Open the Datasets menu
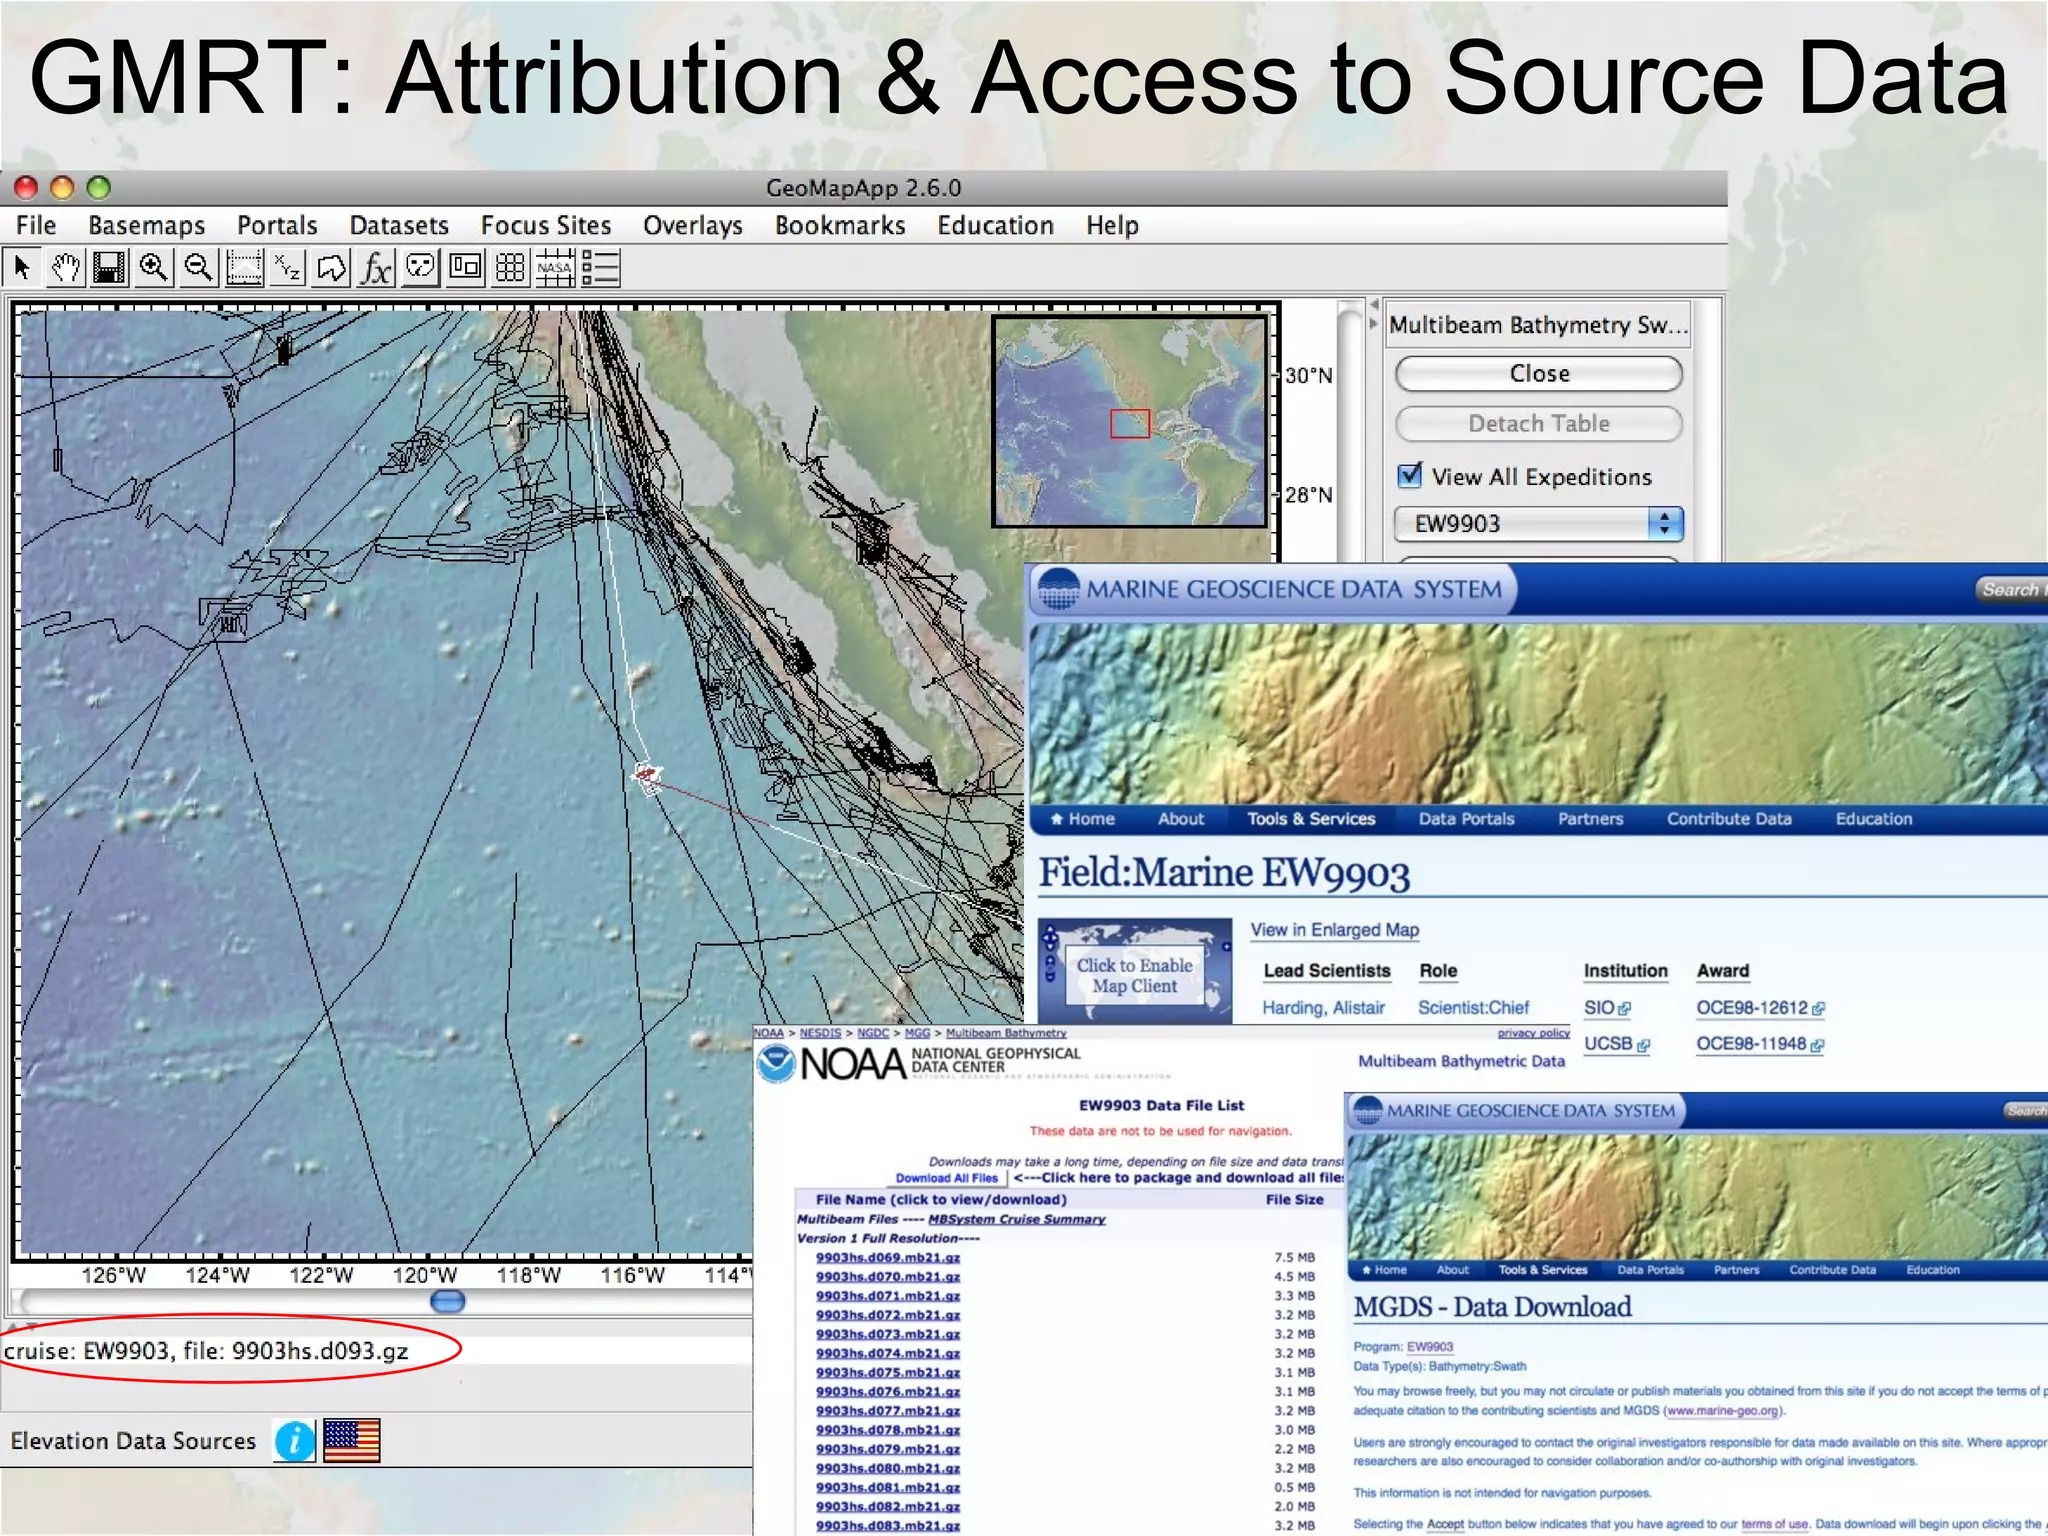The width and height of the screenshot is (2048, 1536). 399,225
